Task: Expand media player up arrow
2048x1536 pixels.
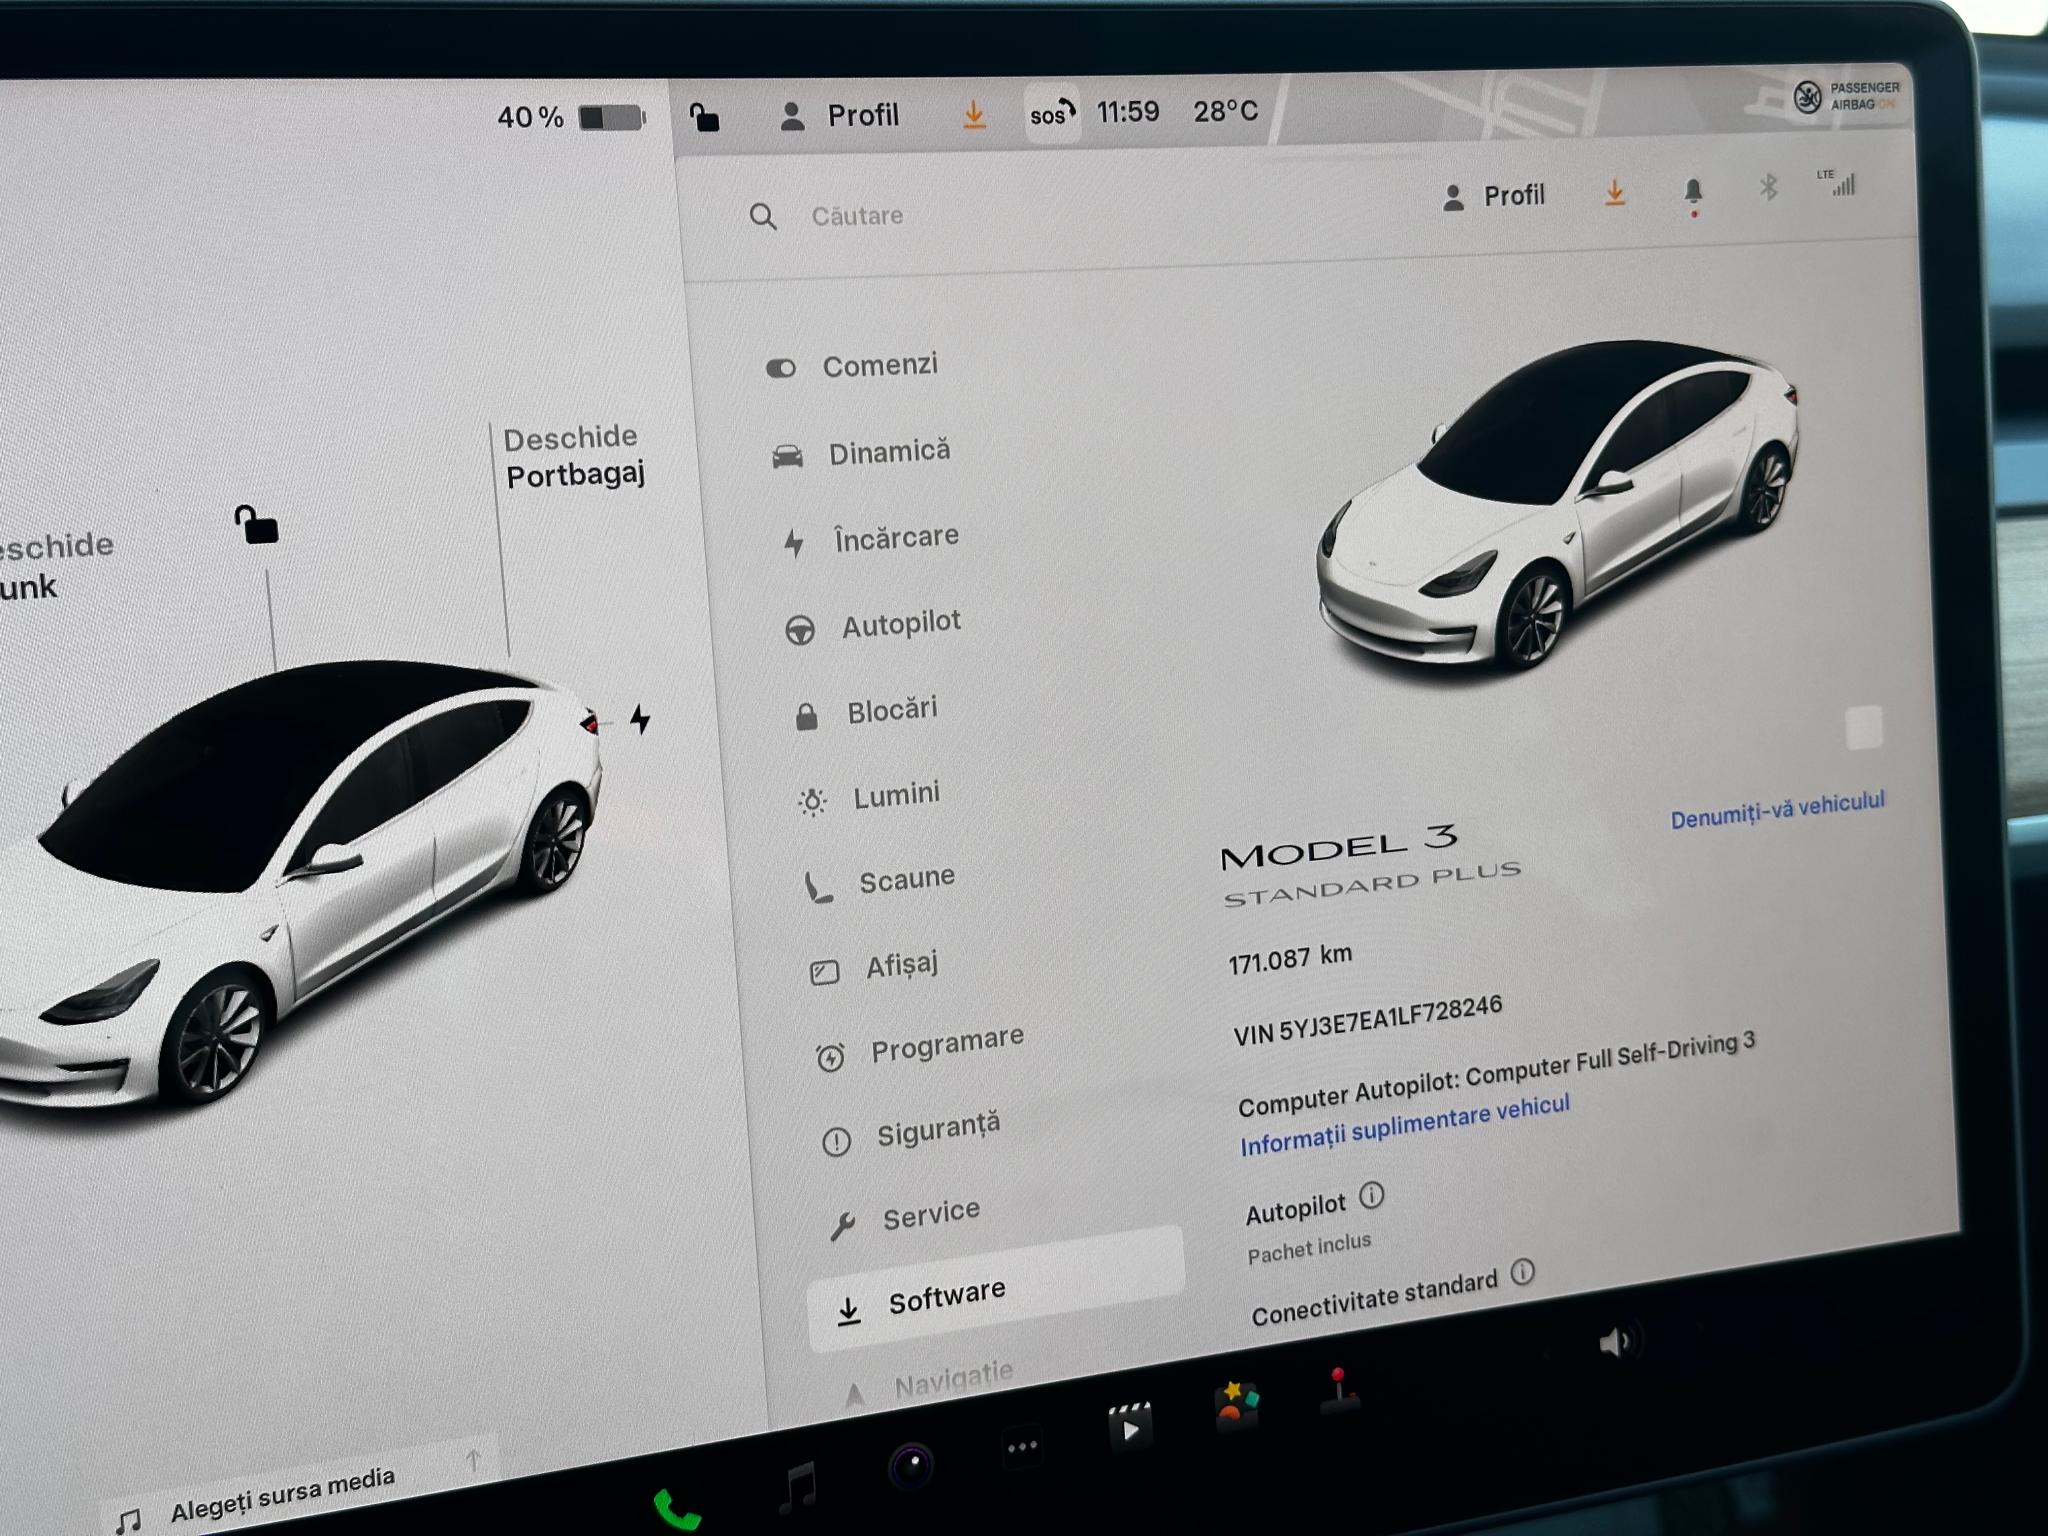Action: click(x=474, y=1462)
